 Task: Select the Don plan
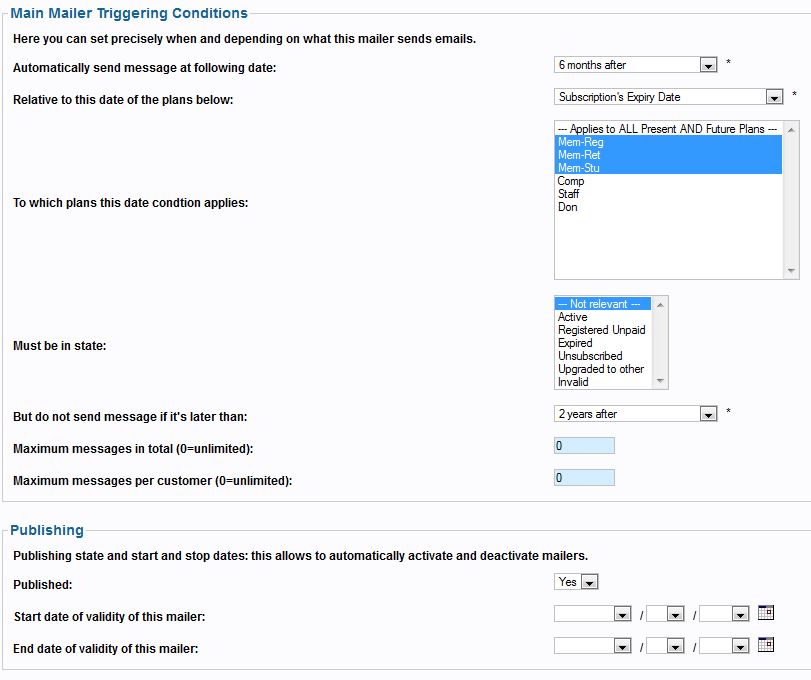668,207
